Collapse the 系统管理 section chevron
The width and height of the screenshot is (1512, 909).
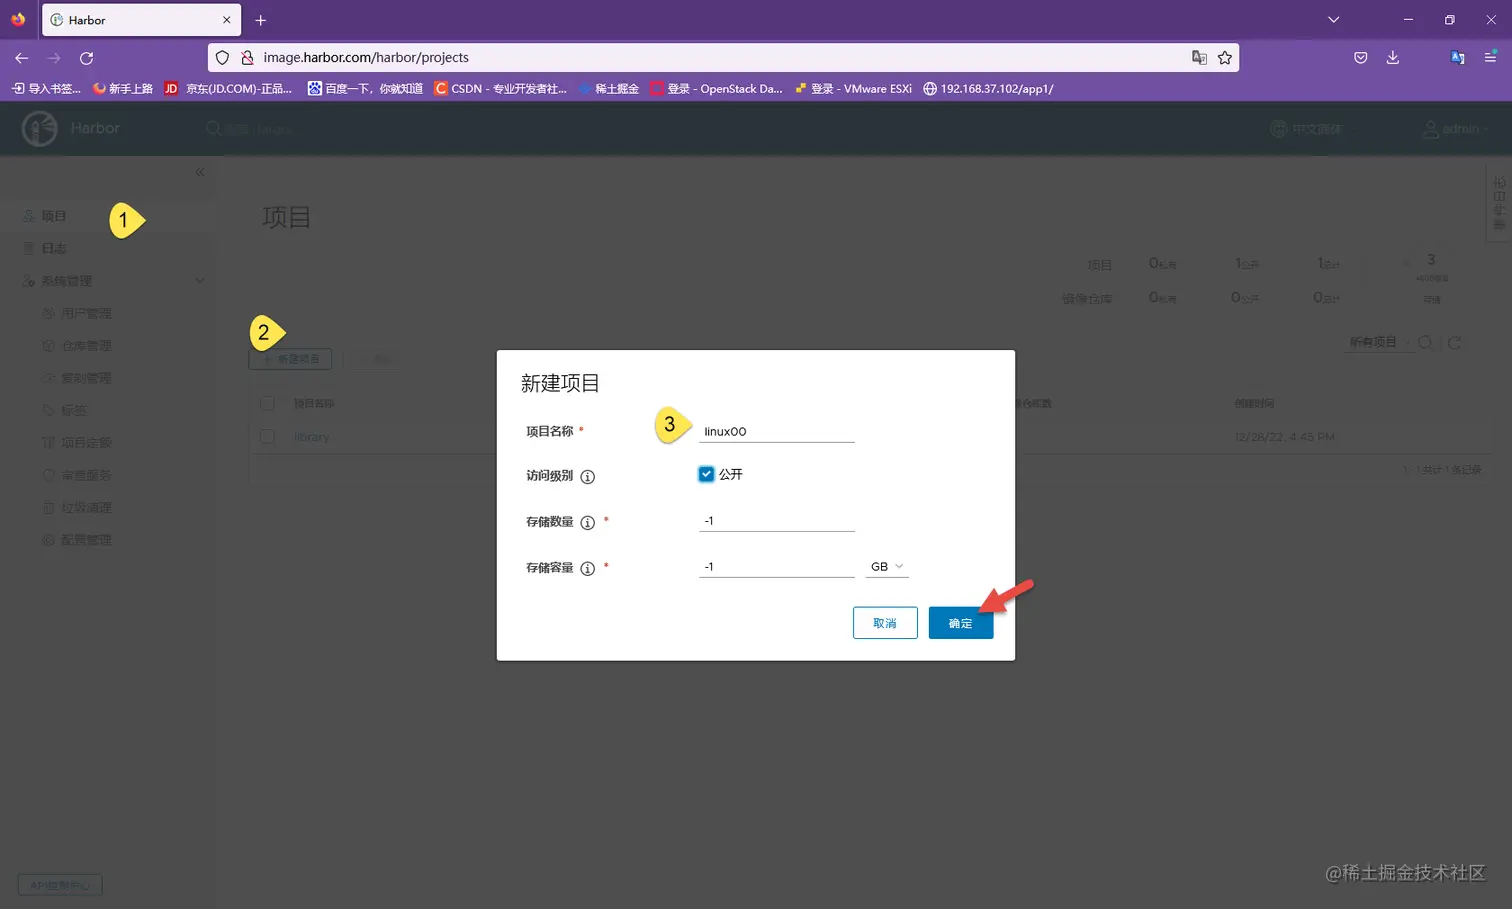click(200, 281)
